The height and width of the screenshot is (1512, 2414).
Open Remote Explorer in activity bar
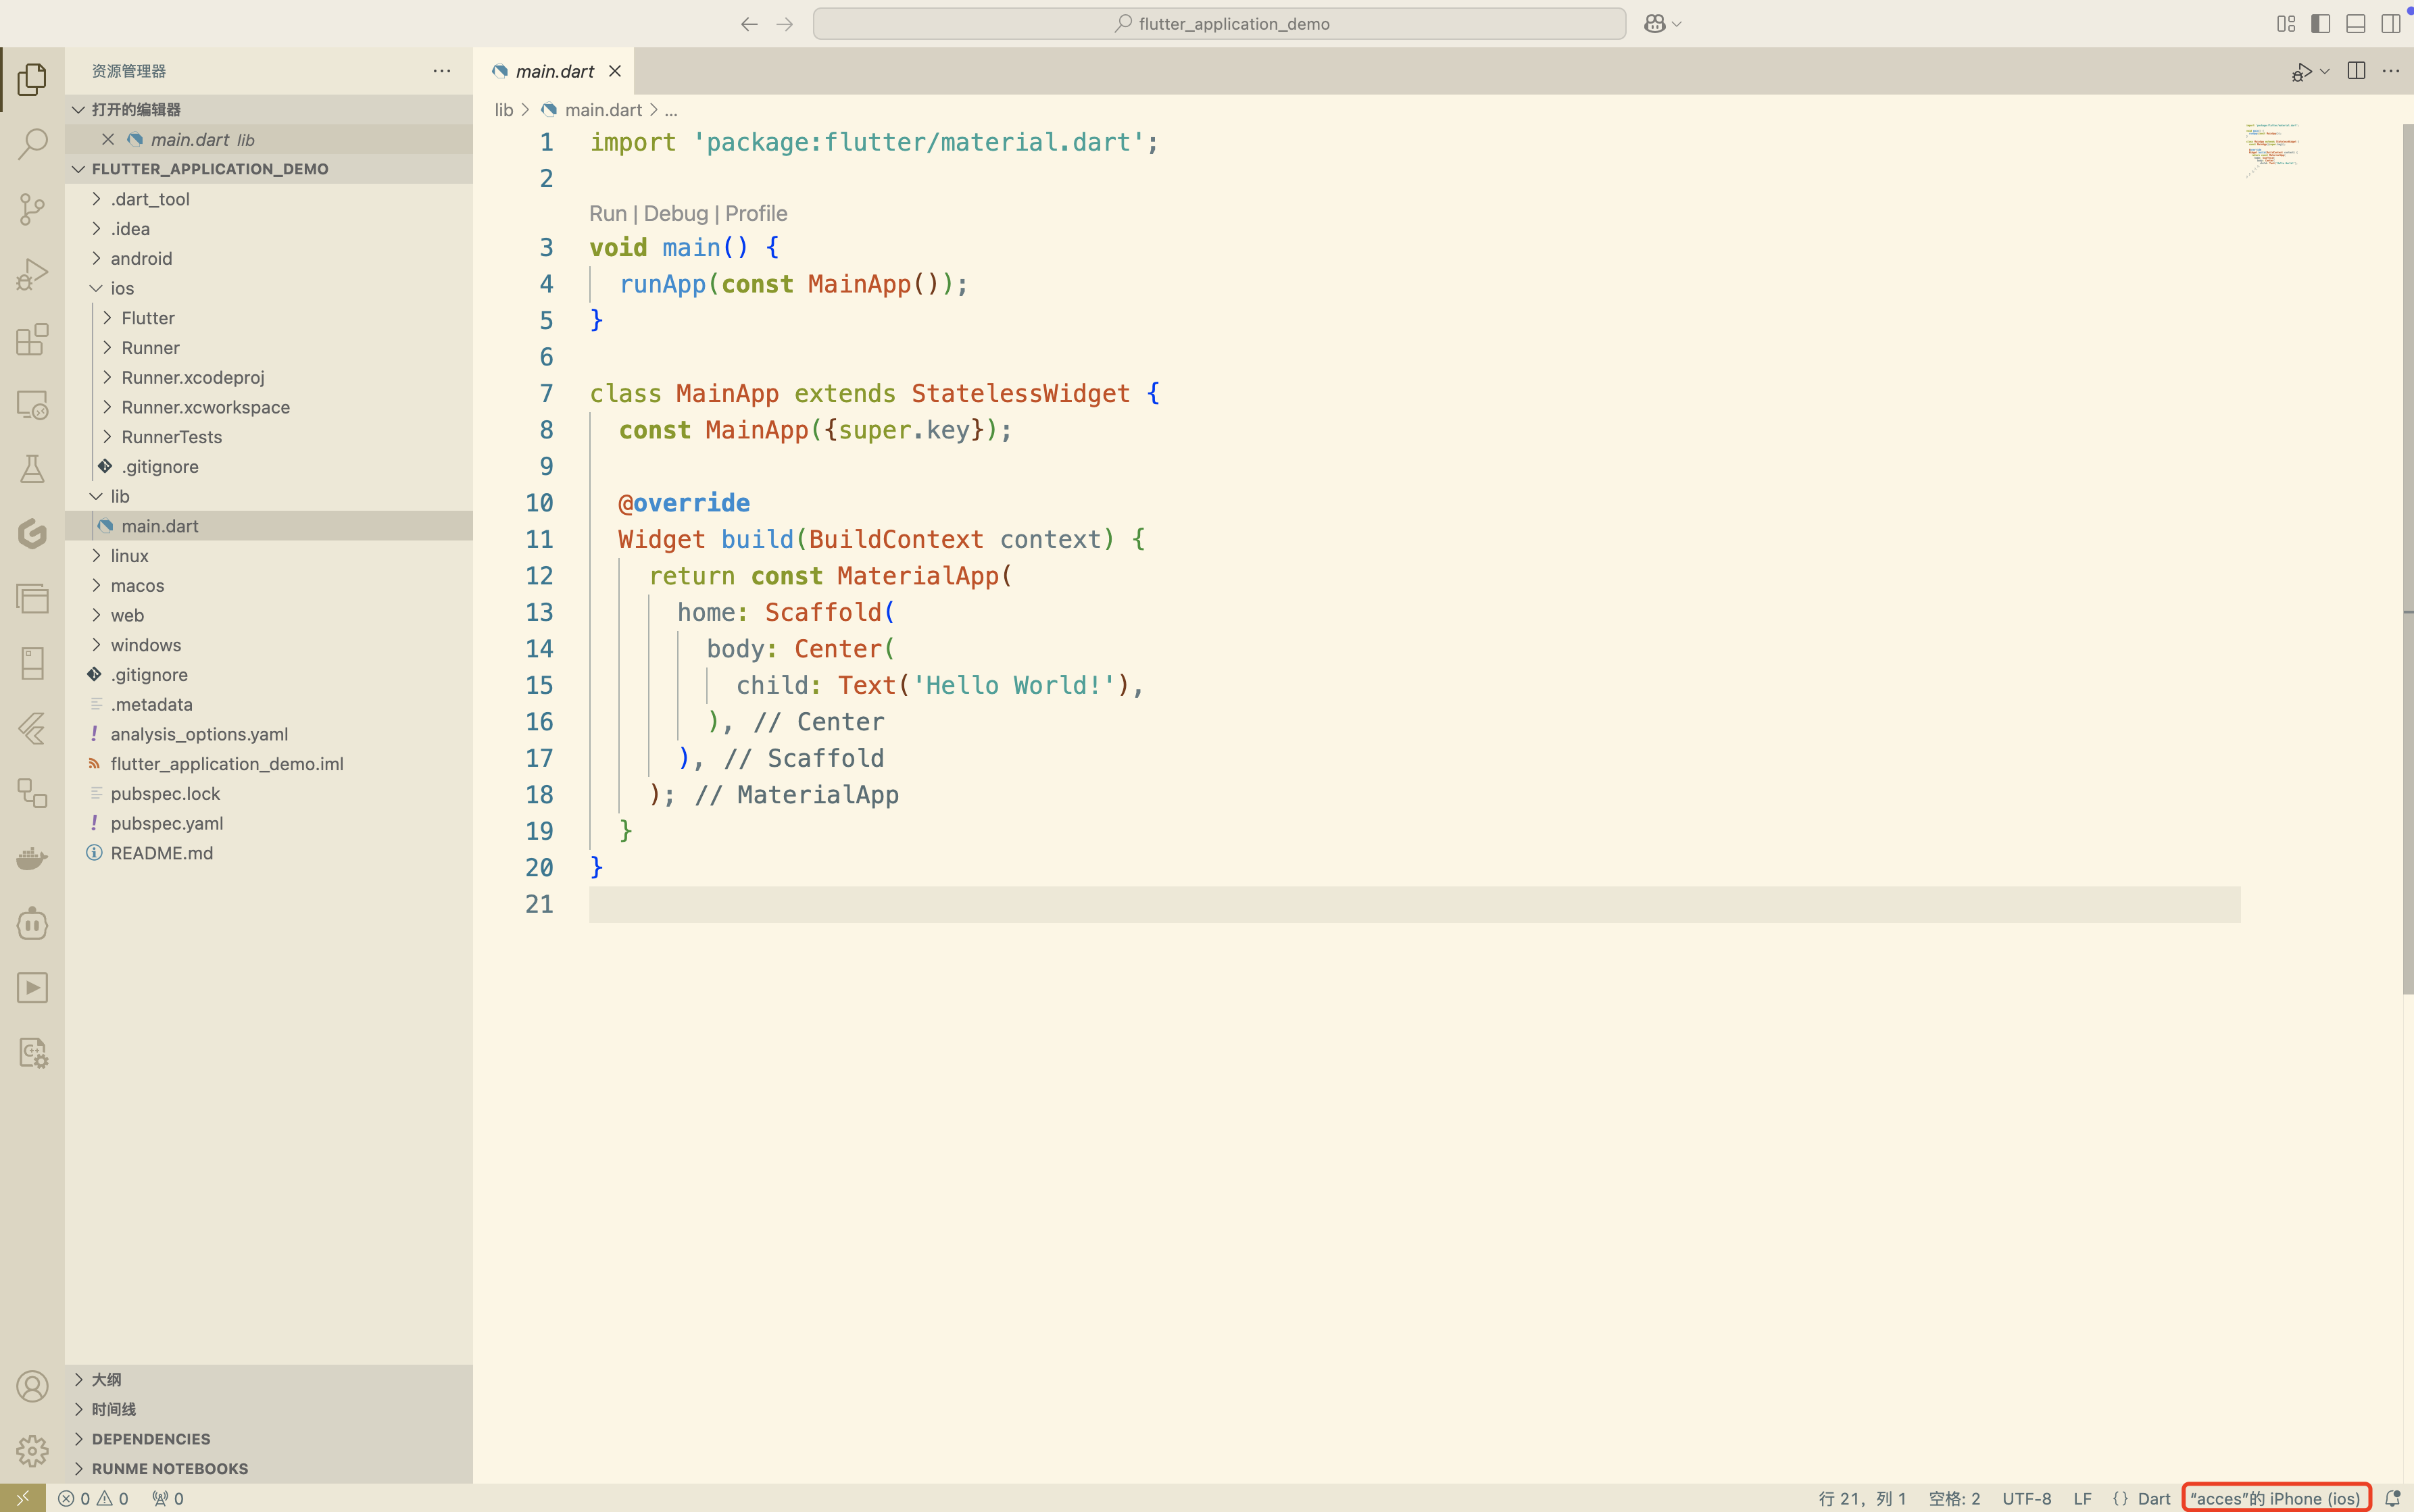tap(32, 404)
